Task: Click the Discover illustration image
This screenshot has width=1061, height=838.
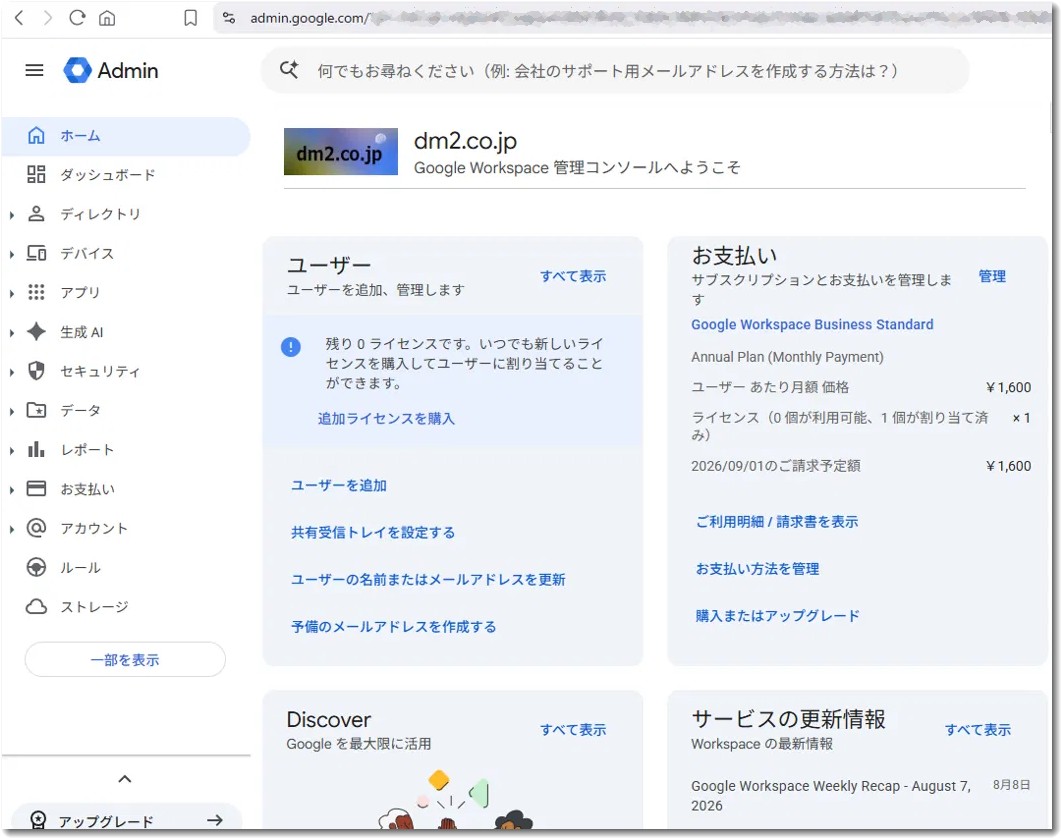Action: click(455, 799)
